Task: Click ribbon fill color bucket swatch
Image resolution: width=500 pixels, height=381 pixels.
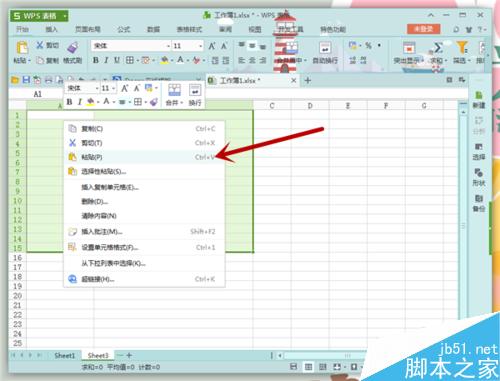Action: point(164,60)
